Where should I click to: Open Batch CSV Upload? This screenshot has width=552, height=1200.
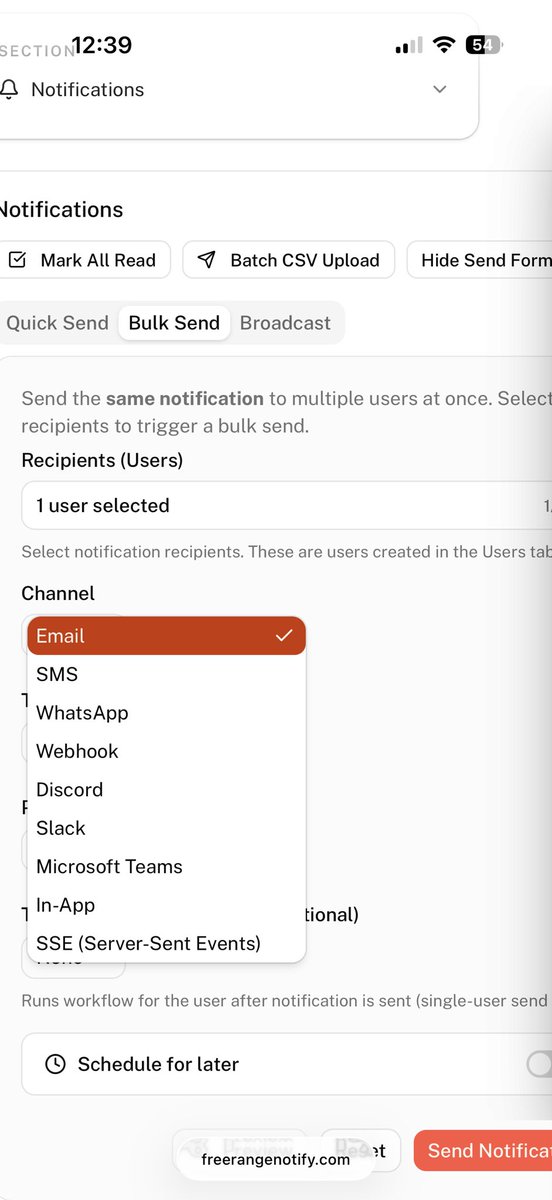coord(289,260)
